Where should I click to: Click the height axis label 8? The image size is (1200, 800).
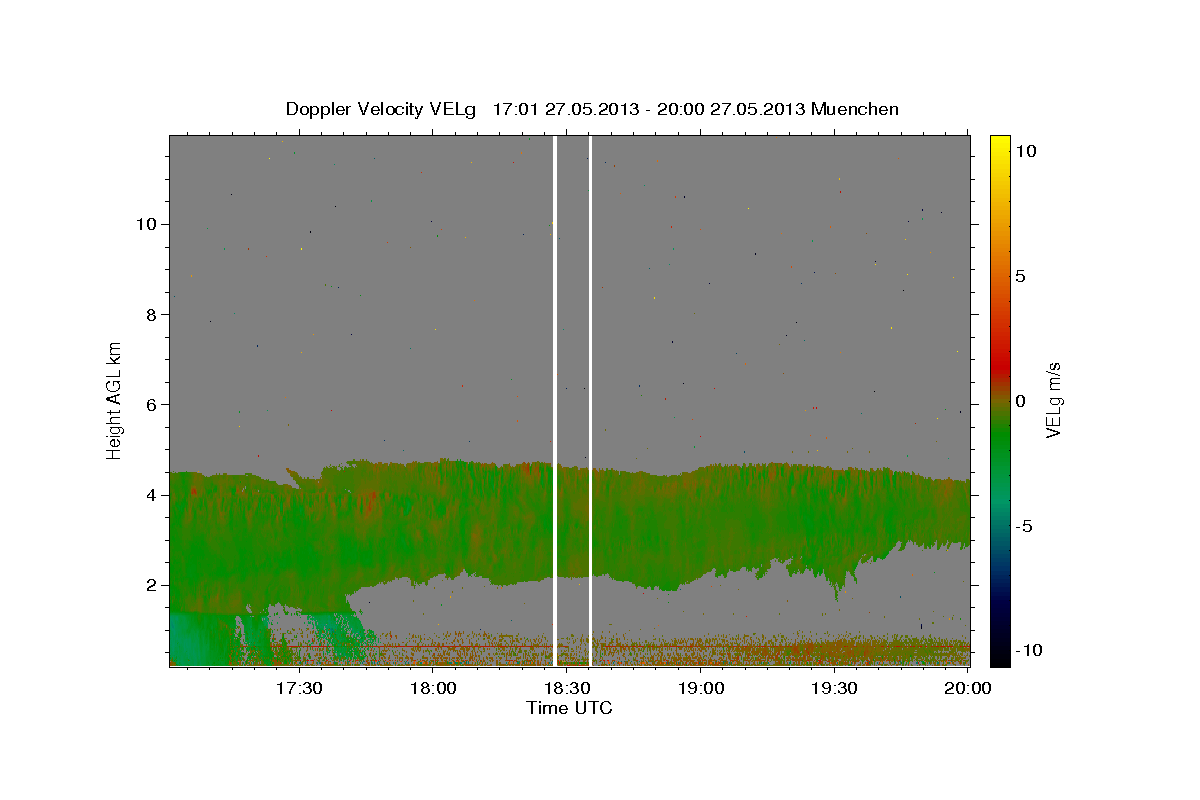[149, 314]
